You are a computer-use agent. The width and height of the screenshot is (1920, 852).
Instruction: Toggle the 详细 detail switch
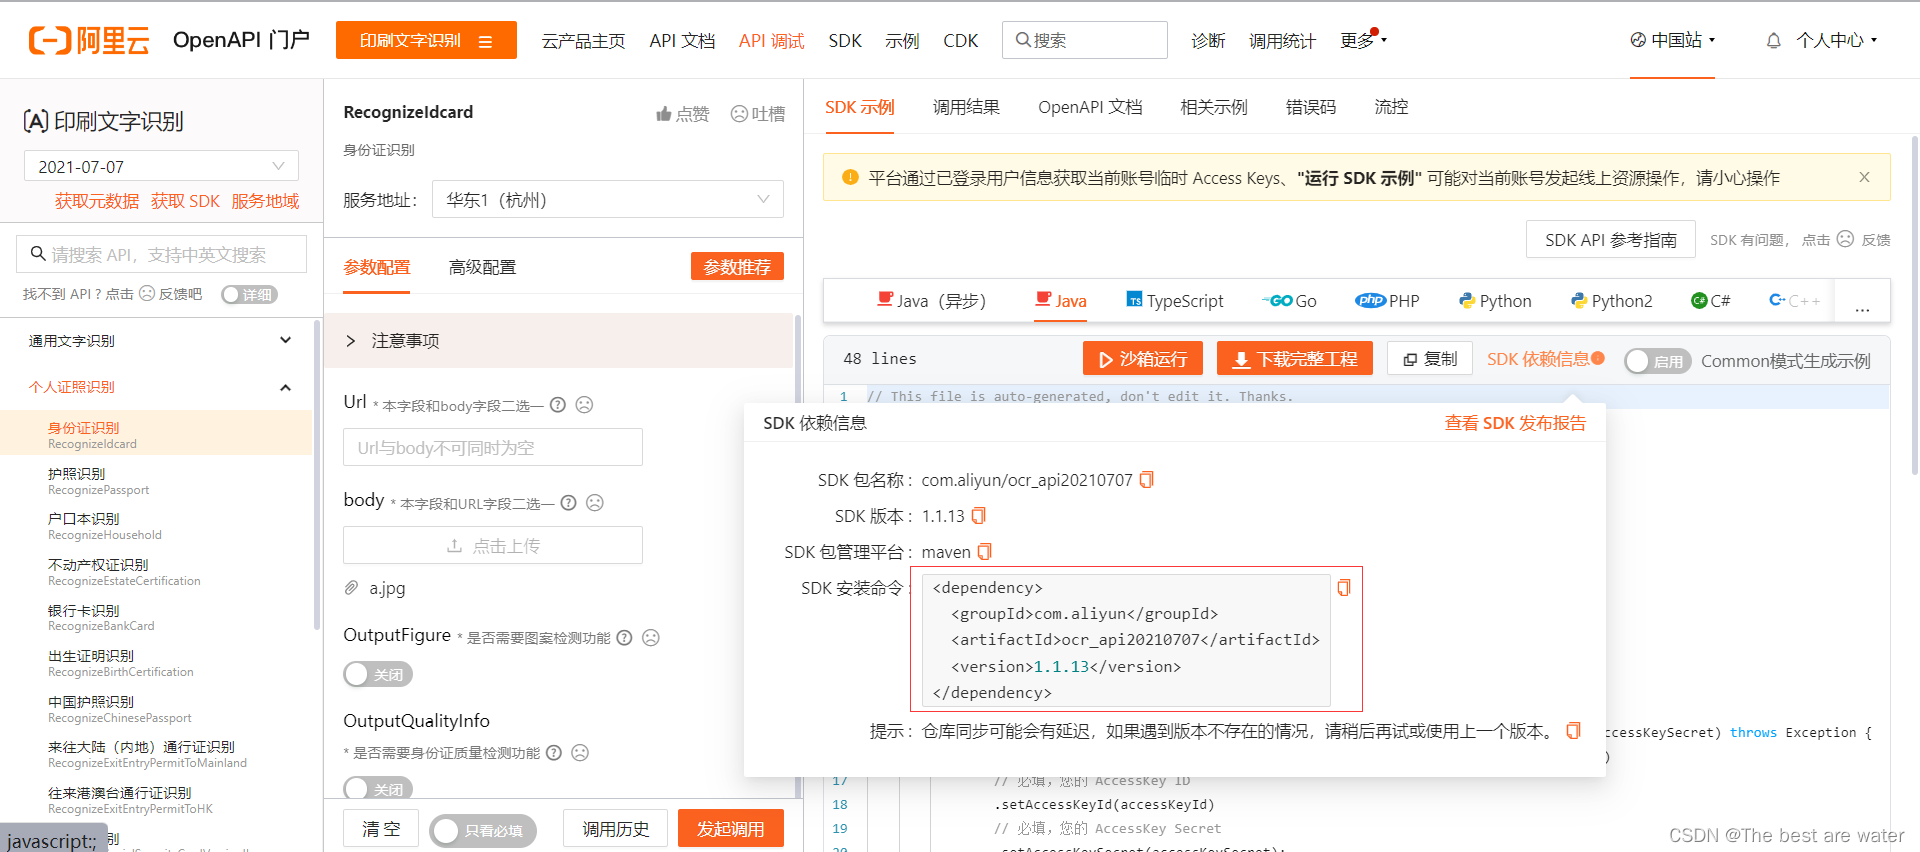click(x=249, y=294)
